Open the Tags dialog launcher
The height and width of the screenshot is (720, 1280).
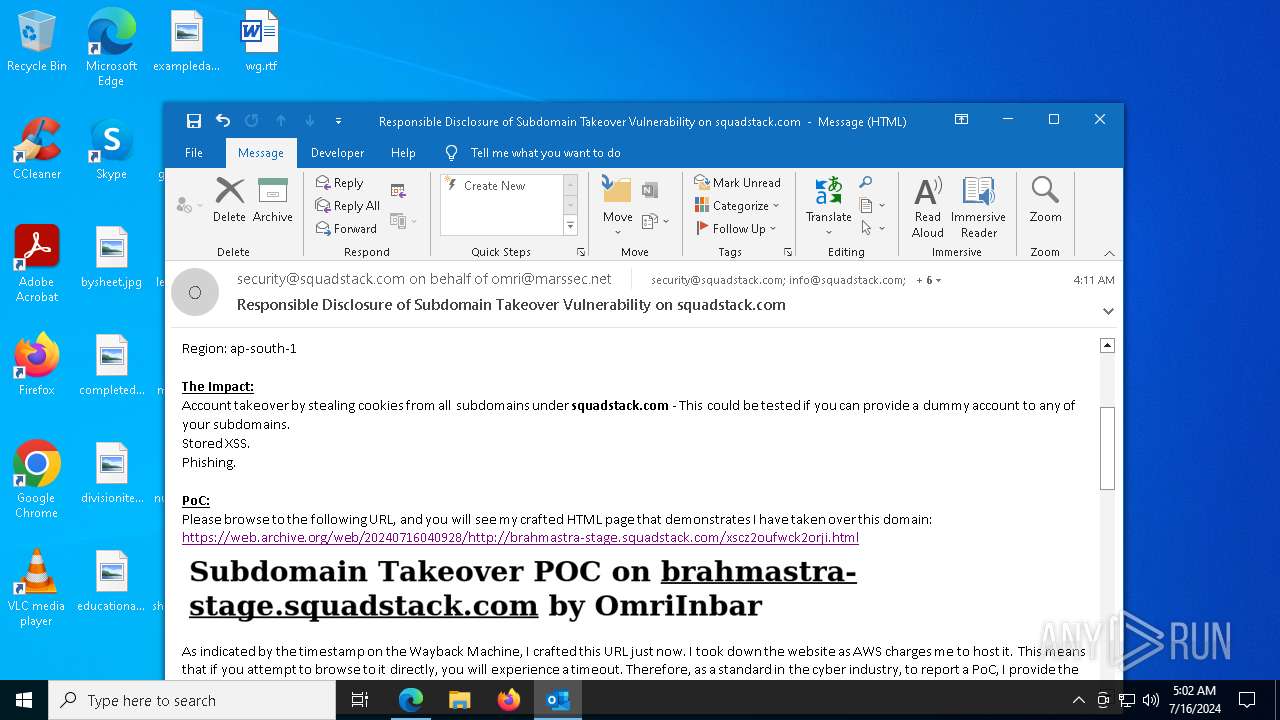(788, 252)
